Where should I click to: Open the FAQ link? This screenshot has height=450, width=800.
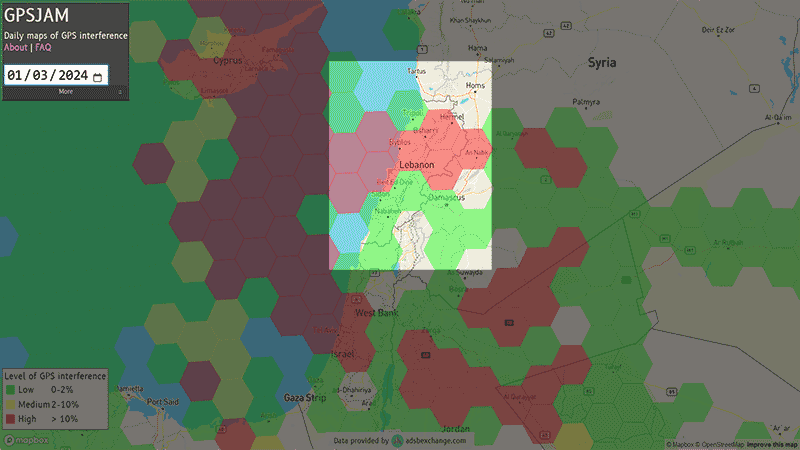click(43, 47)
